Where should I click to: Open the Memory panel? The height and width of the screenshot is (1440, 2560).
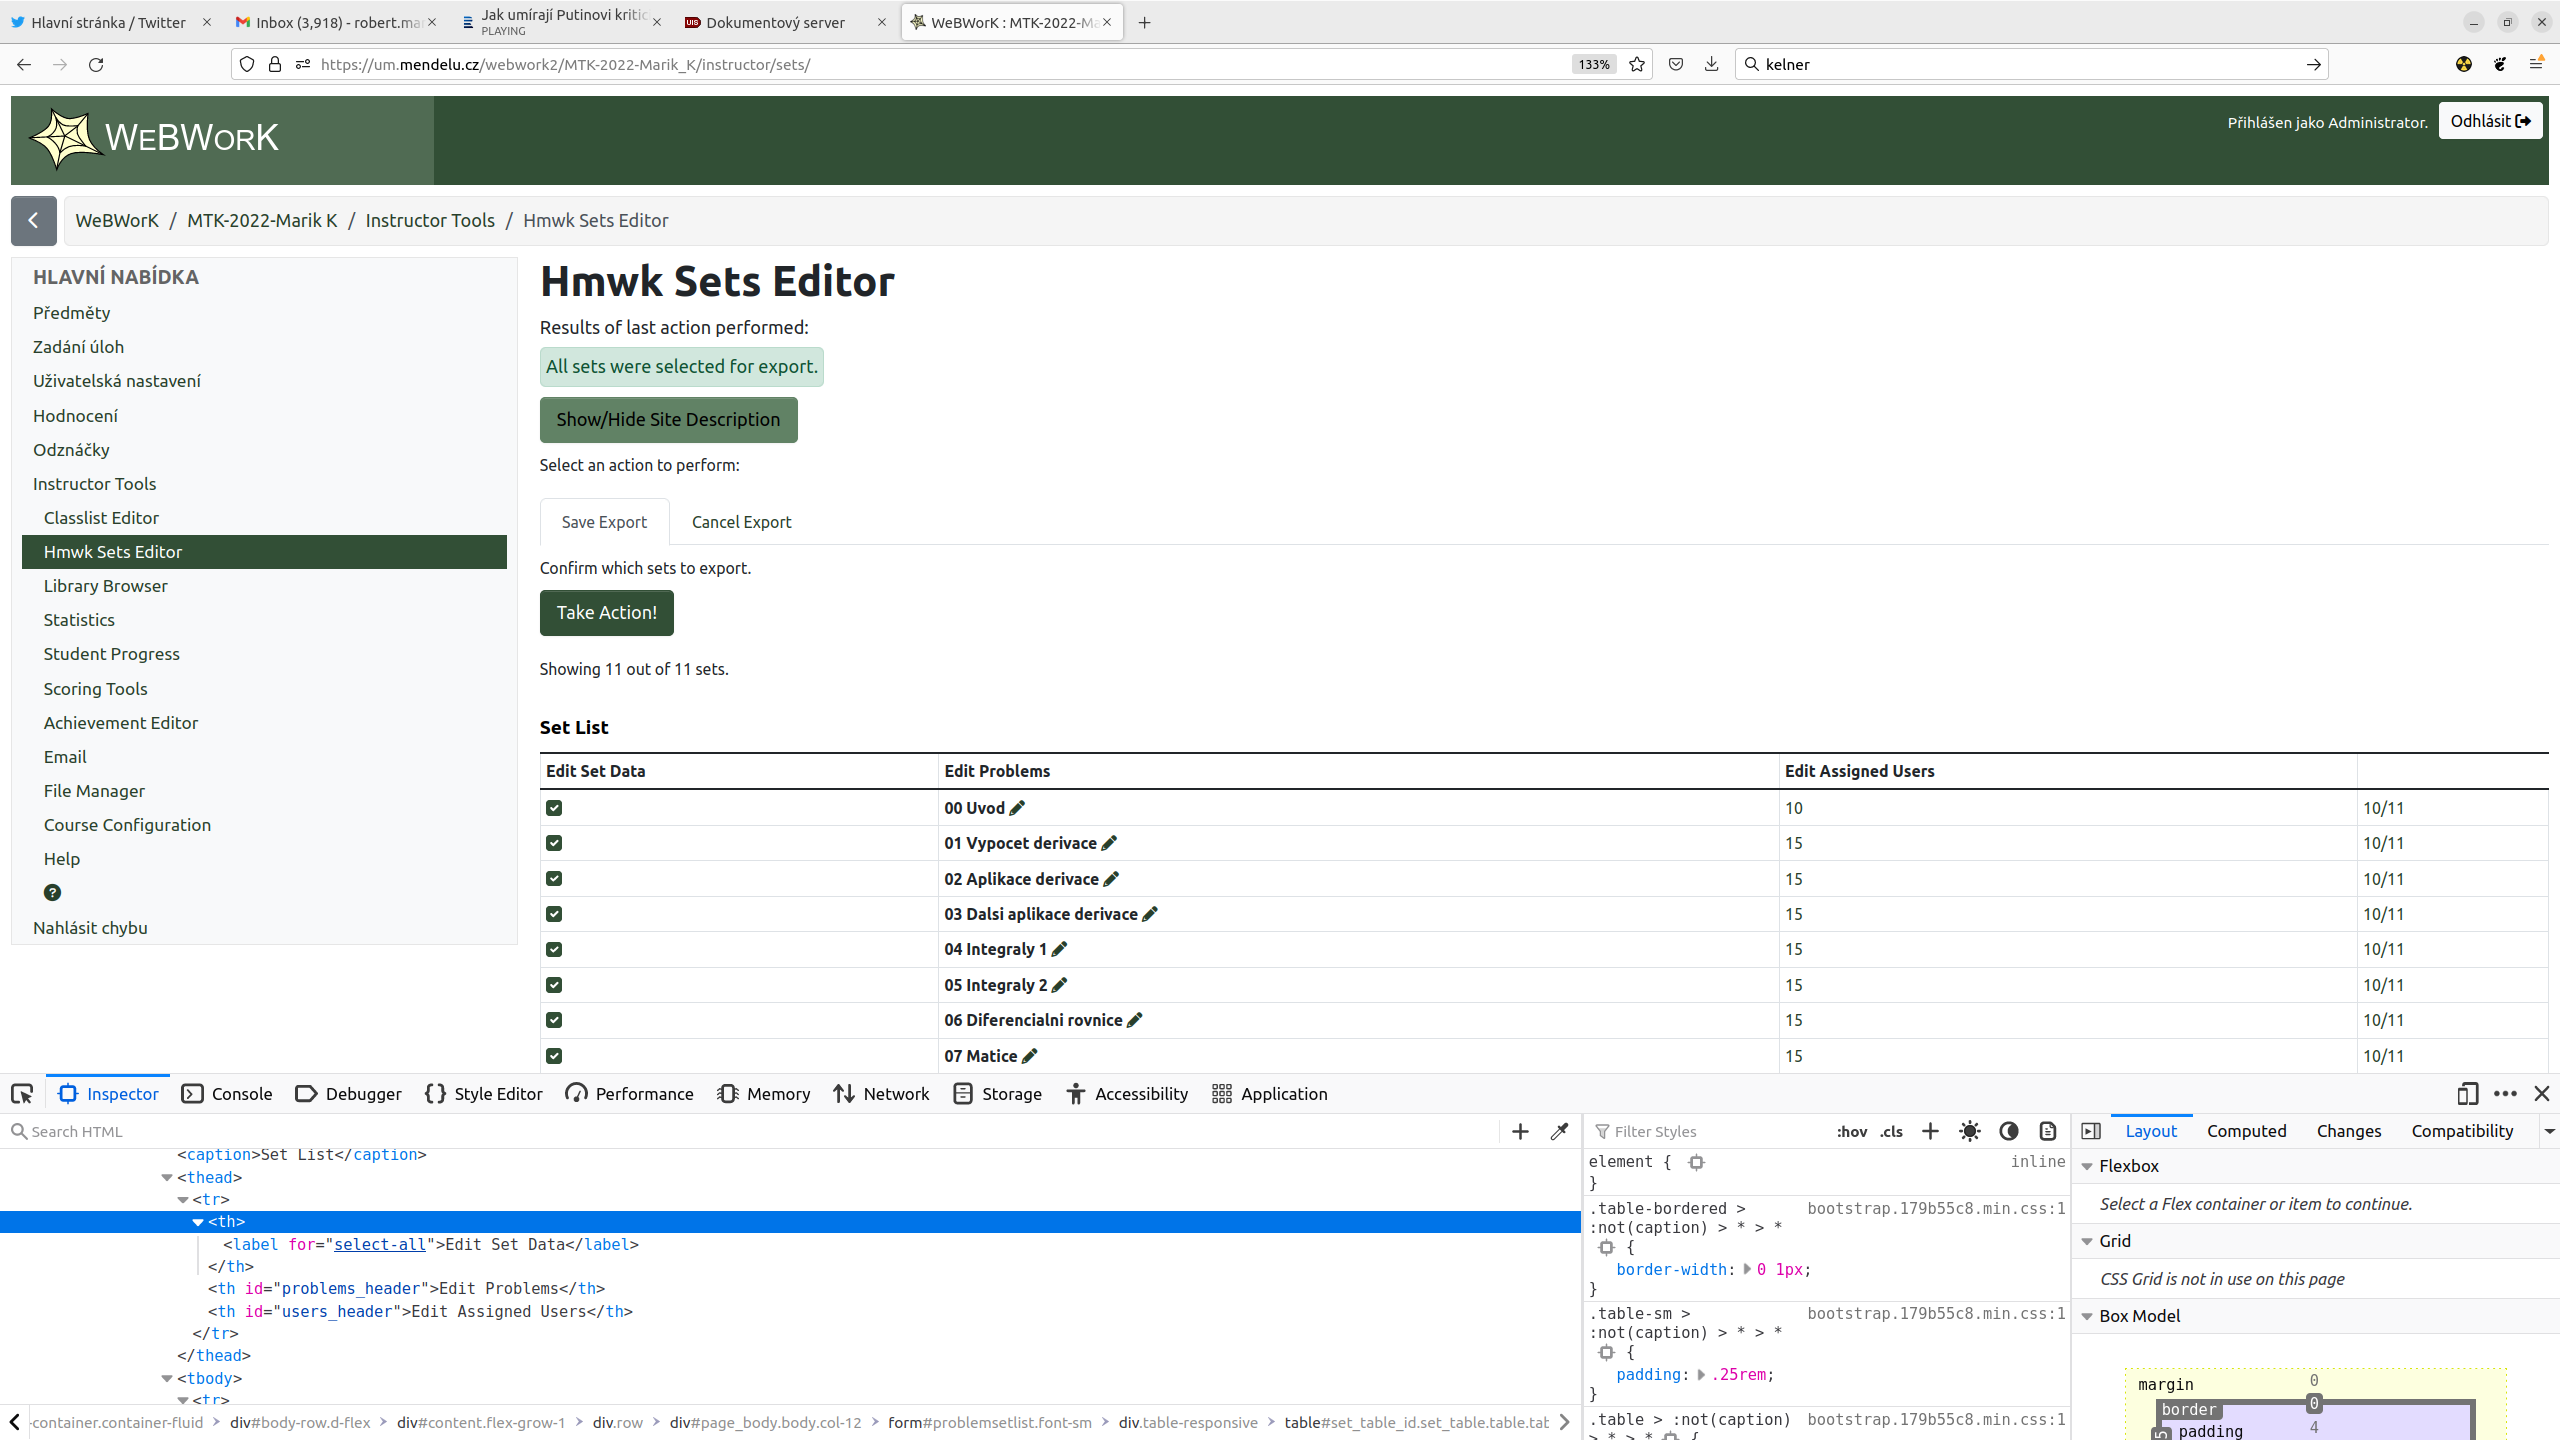tap(763, 1093)
